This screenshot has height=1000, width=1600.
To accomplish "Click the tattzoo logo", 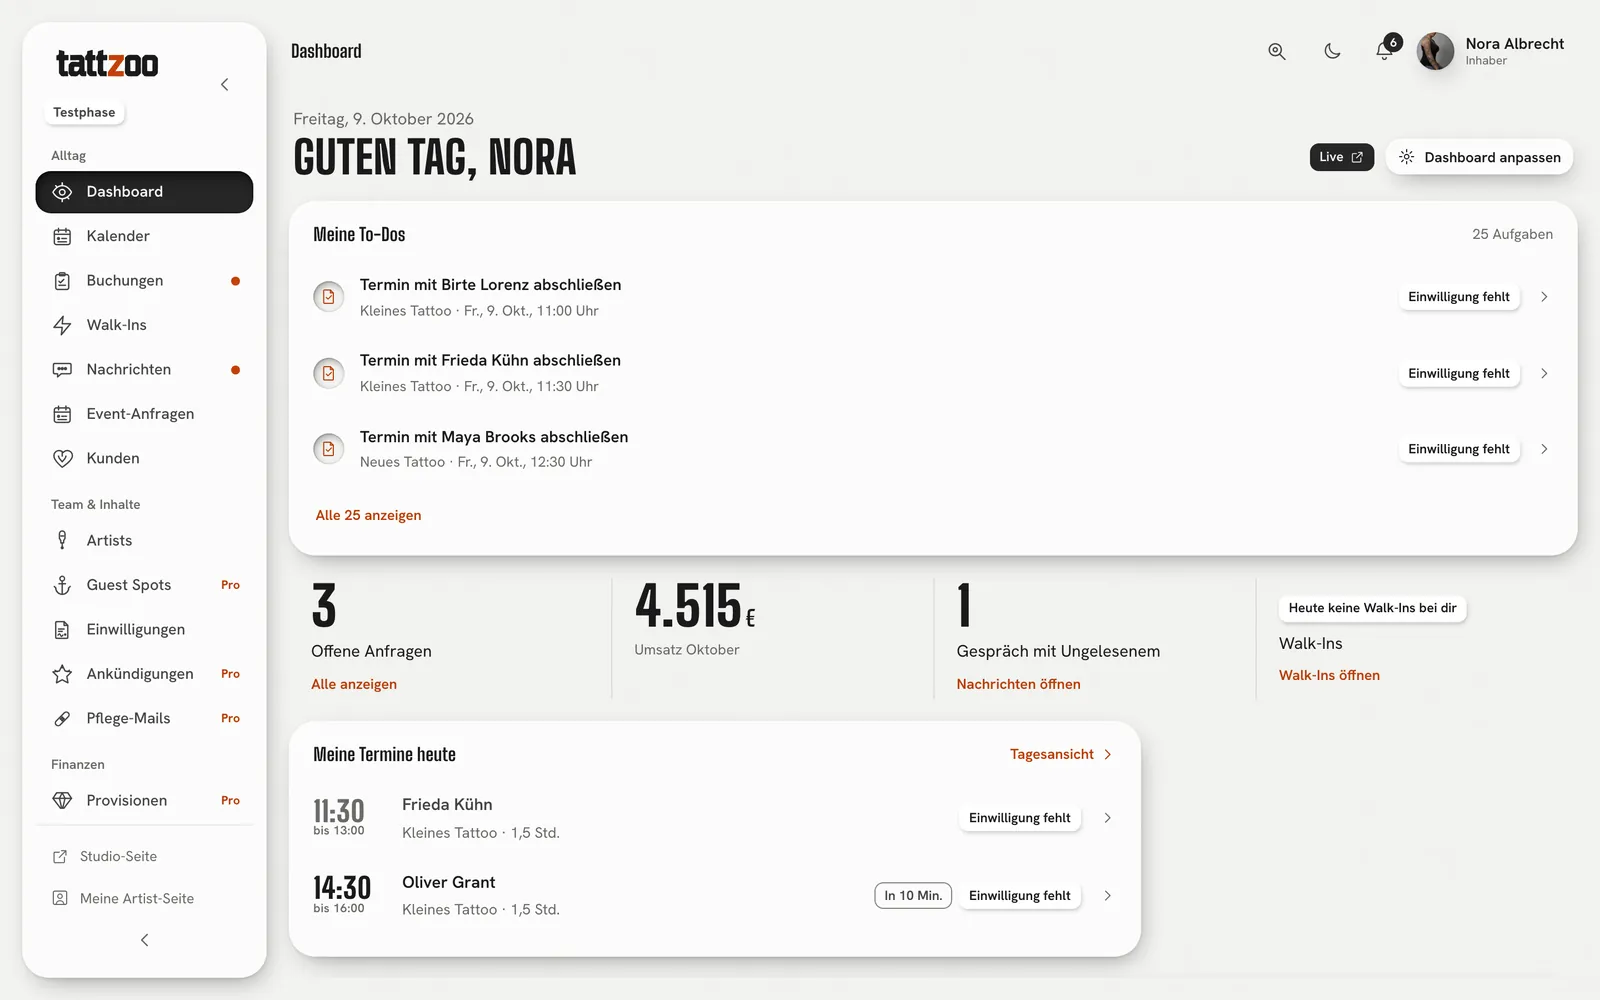I will click(107, 64).
